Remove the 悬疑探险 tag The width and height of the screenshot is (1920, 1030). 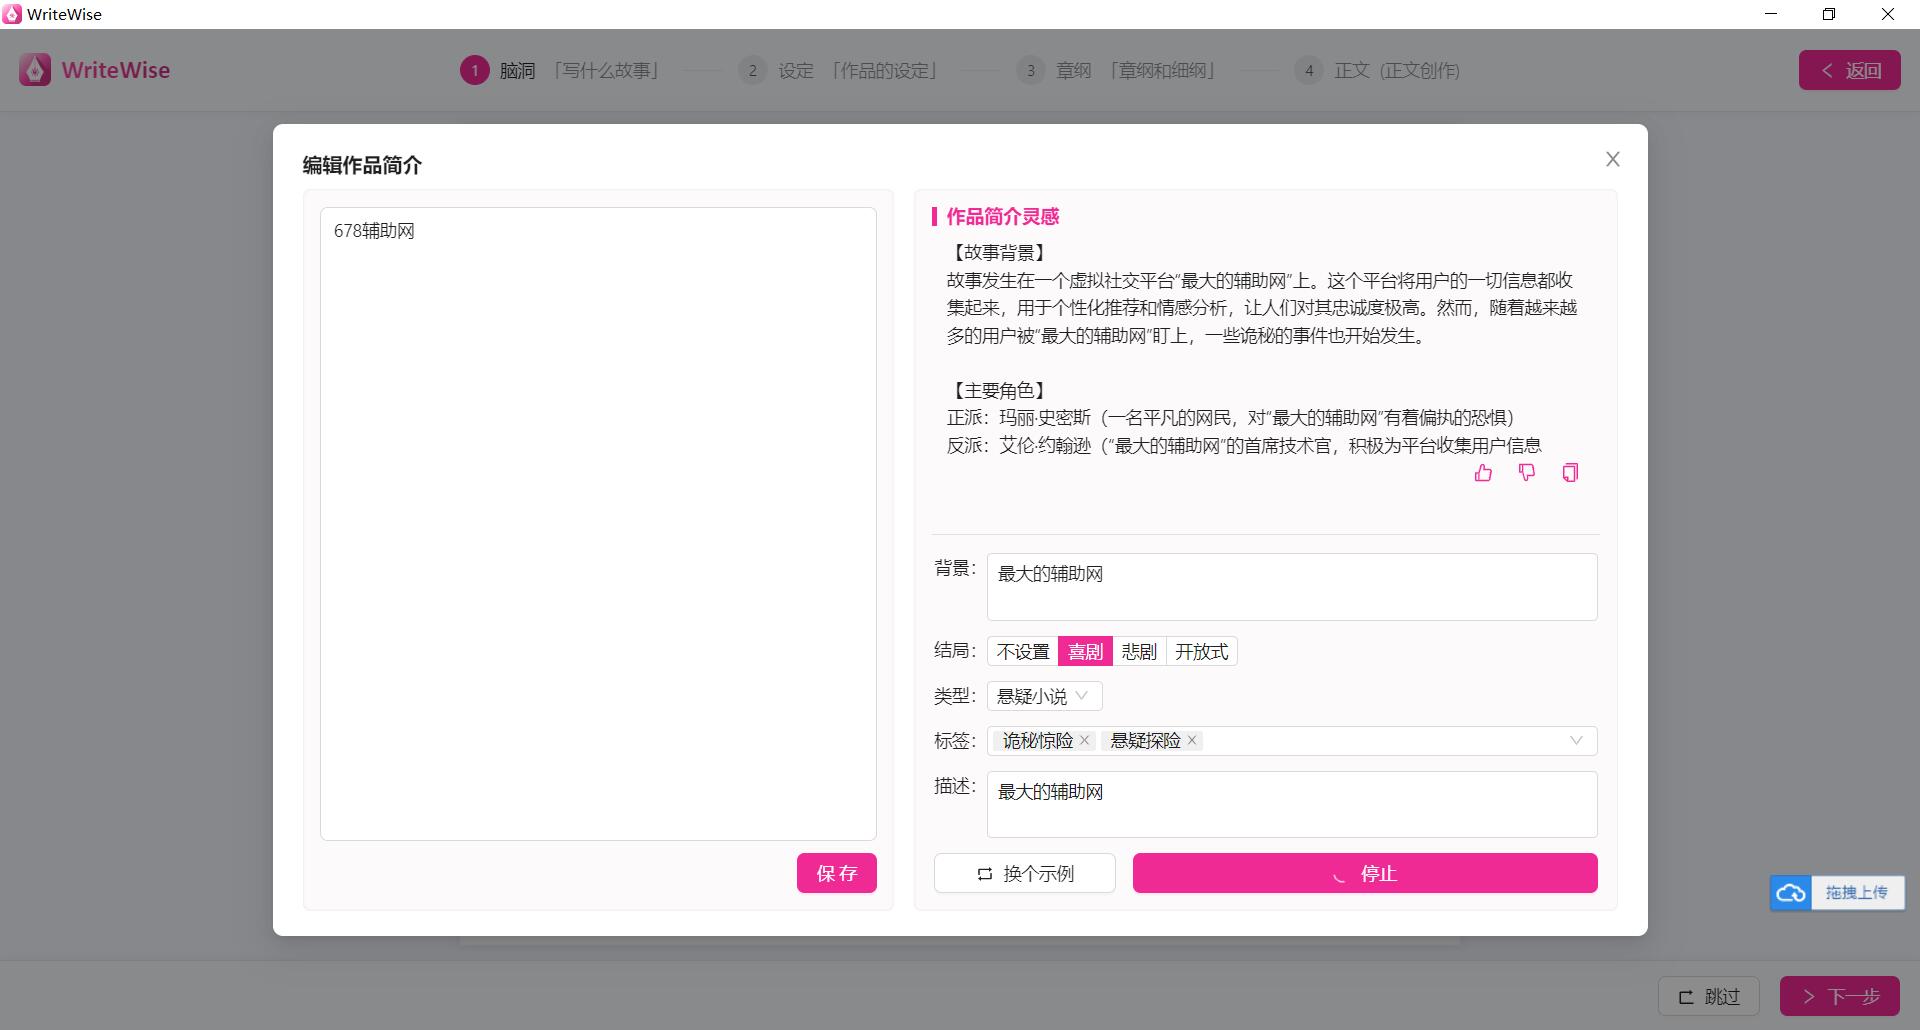(1192, 741)
